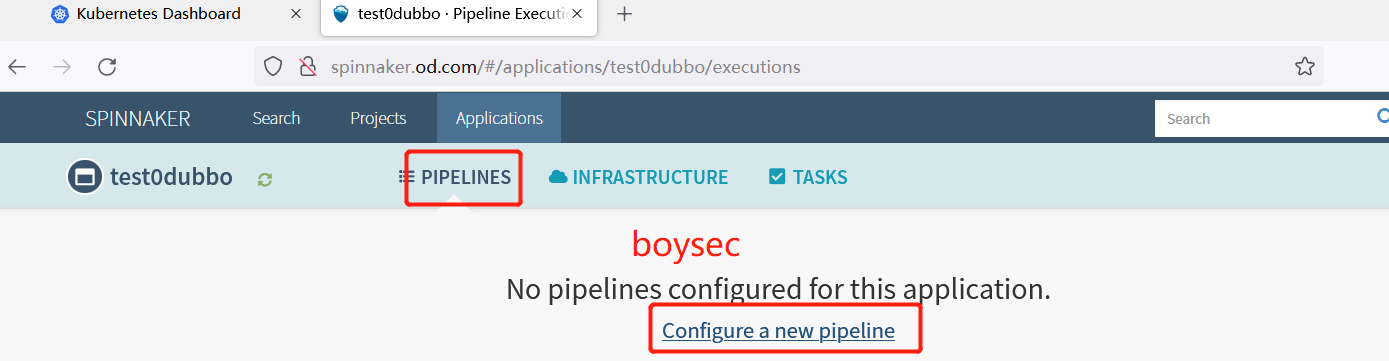Close the Kubernetes Dashboard tab

pos(295,14)
